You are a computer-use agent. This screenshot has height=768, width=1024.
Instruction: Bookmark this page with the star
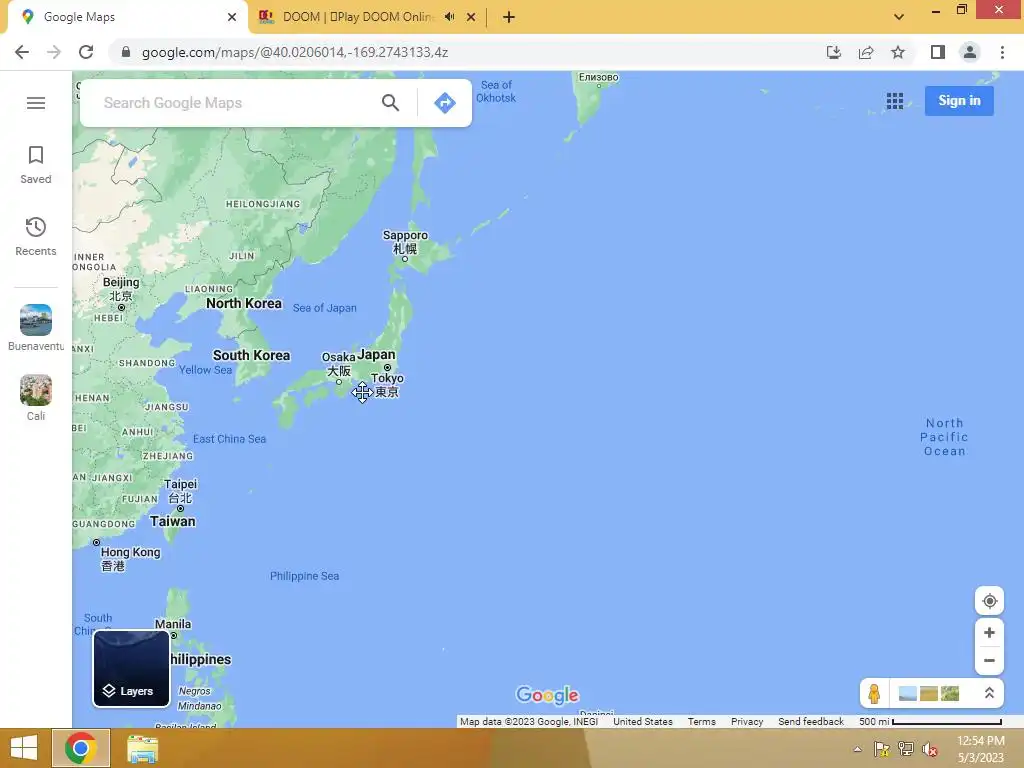(898, 52)
